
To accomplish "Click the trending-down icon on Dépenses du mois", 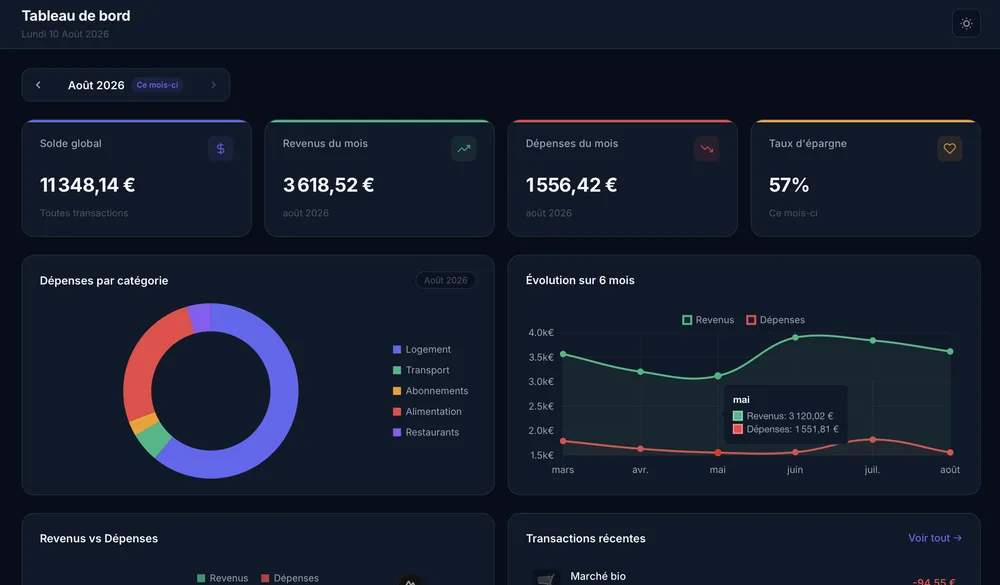I will (x=707, y=149).
